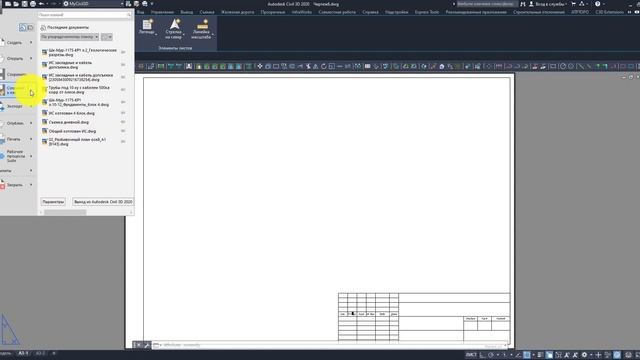Image resolution: width=640 pixels, height=360 pixels.
Task: Click the magnifier icon in command search box
Action: 129,15
